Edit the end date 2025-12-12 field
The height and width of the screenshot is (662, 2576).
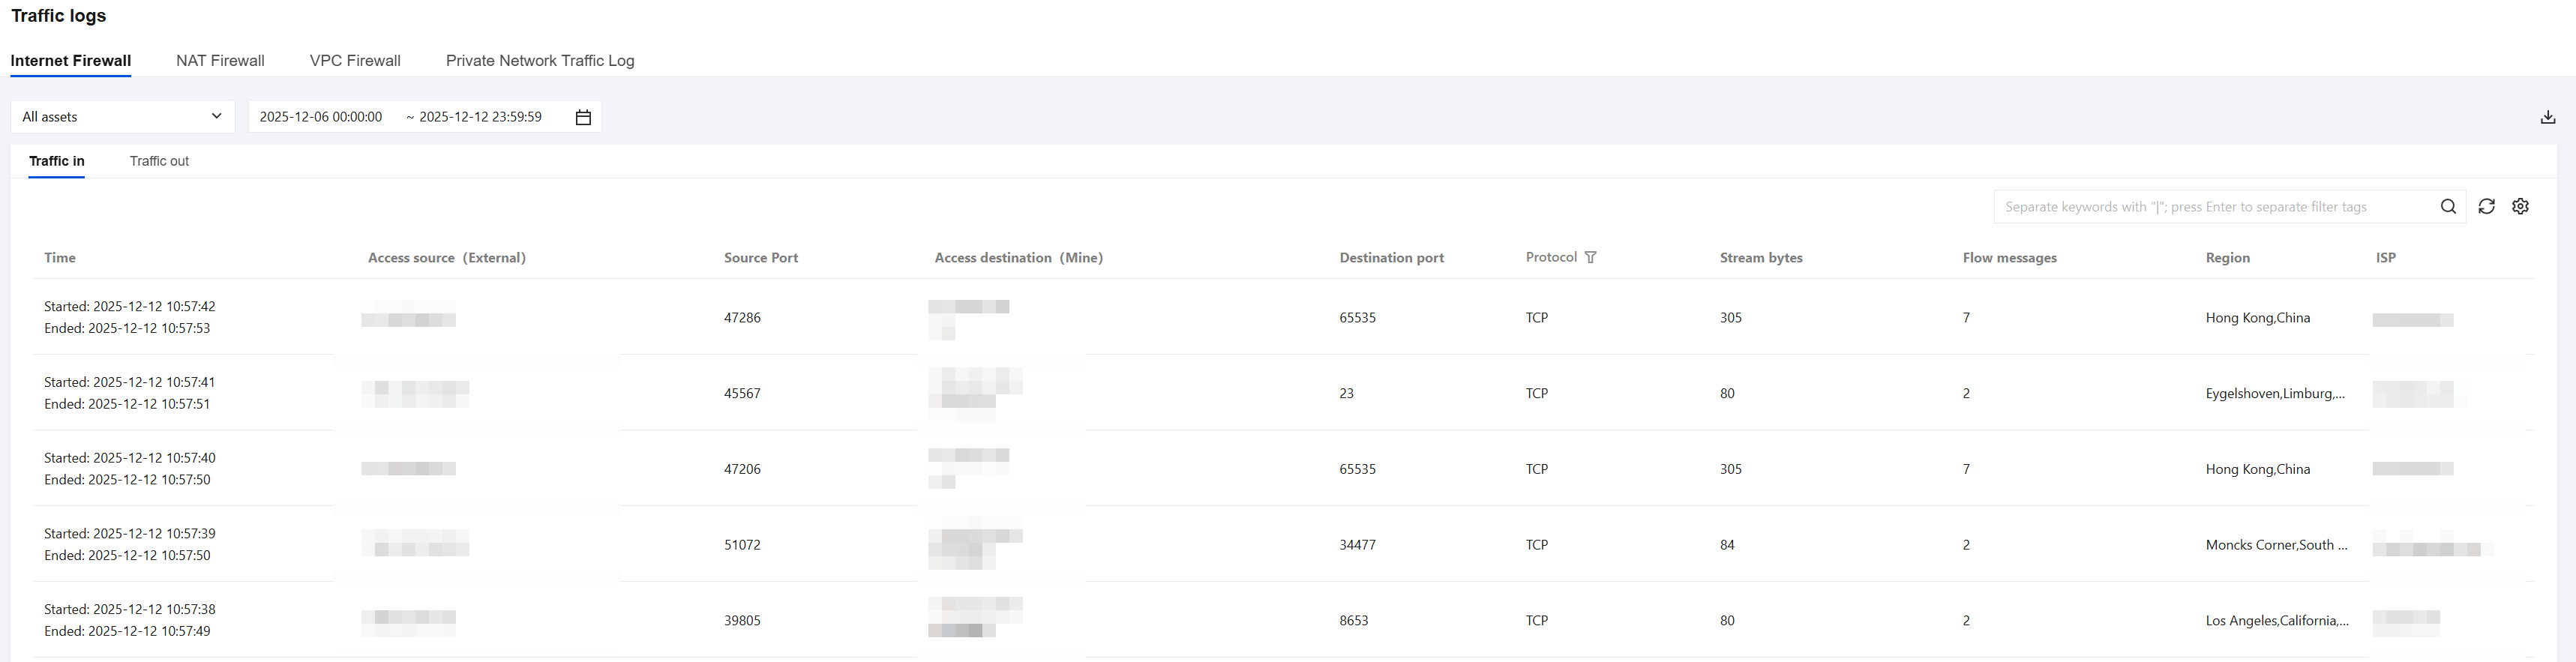[x=480, y=117]
